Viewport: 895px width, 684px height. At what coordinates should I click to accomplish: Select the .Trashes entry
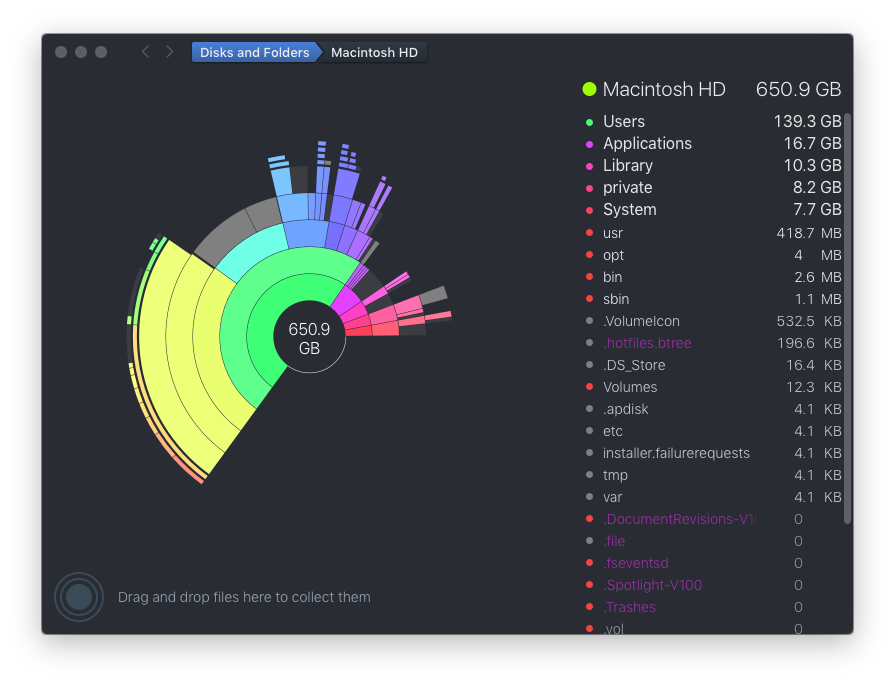712,607
